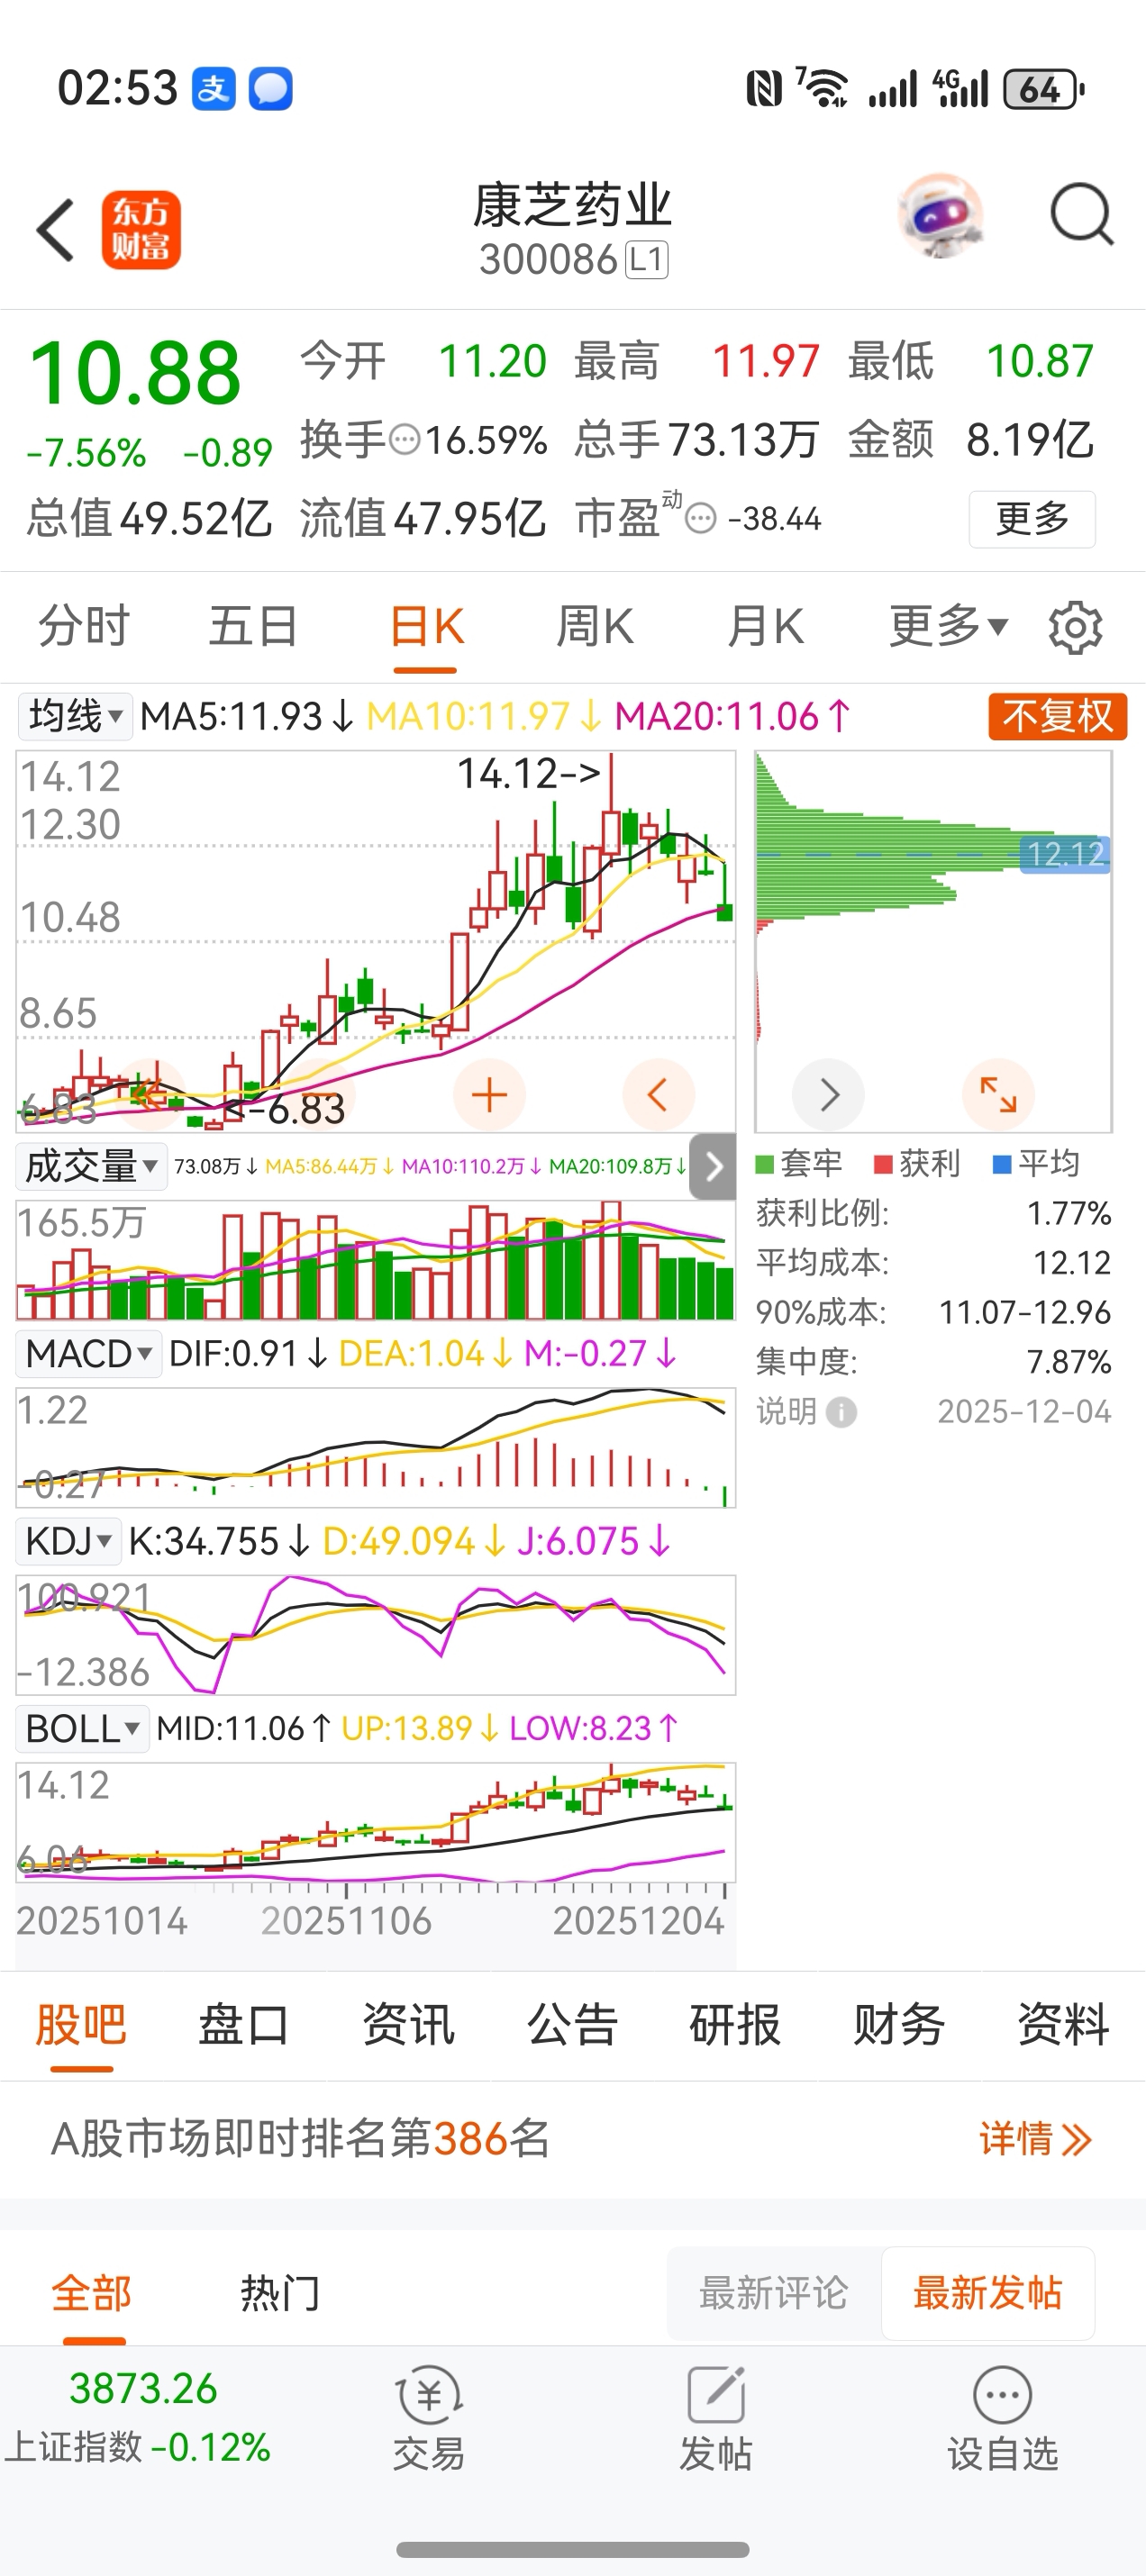Open the 盘口 tab
1146x2576 pixels.
click(244, 2026)
